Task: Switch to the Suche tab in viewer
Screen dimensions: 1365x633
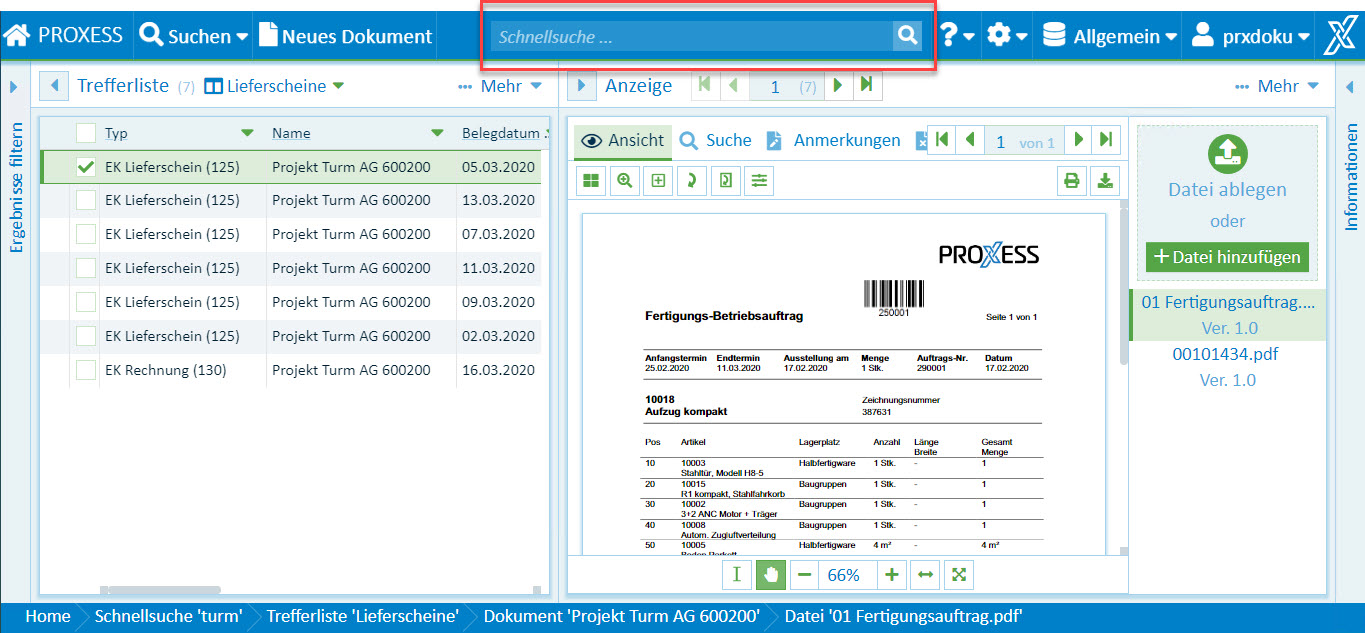Action: pos(715,141)
